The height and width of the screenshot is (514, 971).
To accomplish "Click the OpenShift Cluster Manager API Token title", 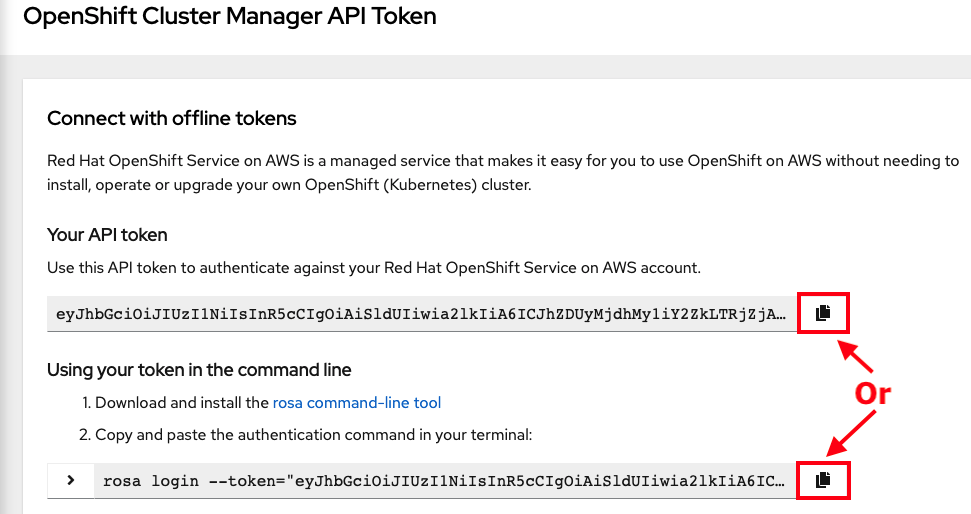I will pos(230,17).
